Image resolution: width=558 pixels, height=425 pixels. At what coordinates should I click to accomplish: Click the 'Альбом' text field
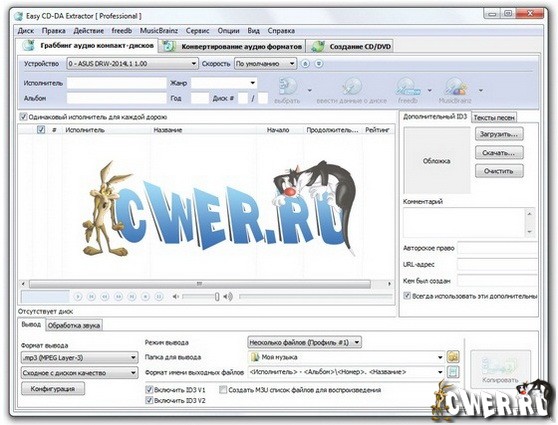tap(117, 98)
